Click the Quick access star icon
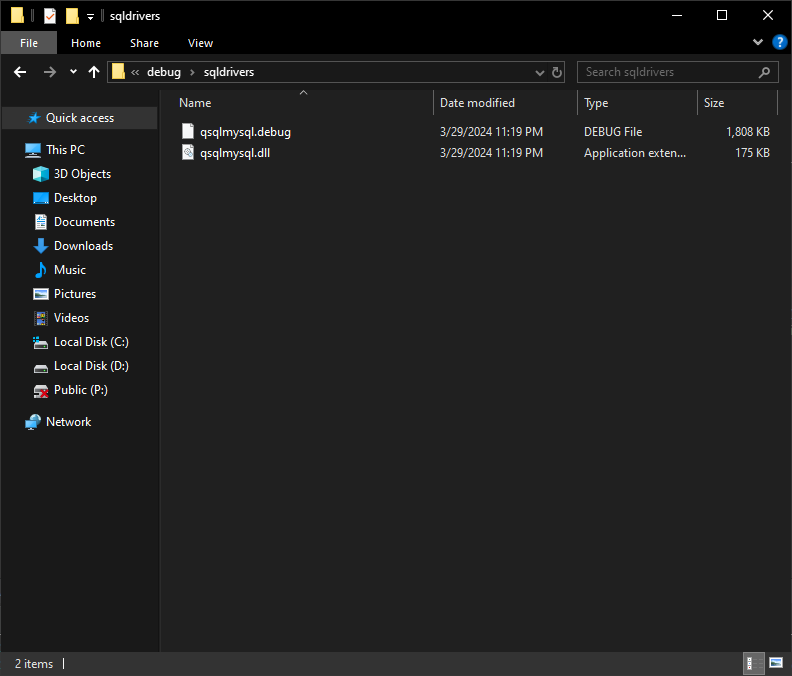The image size is (792, 676). tap(34, 118)
